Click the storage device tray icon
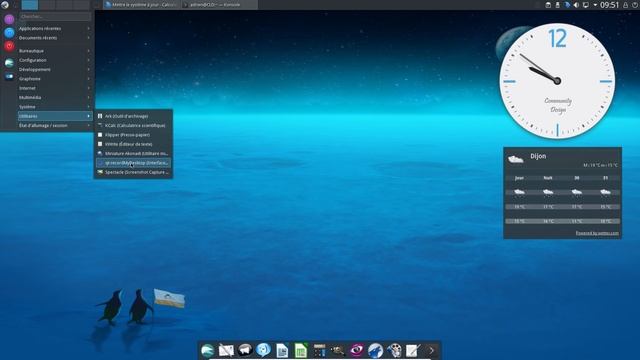This screenshot has width=640, height=360. coord(548,5)
